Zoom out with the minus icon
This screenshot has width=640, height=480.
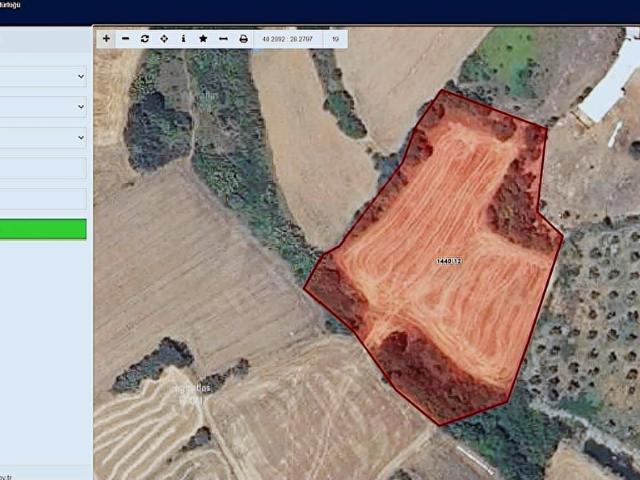(x=126, y=39)
